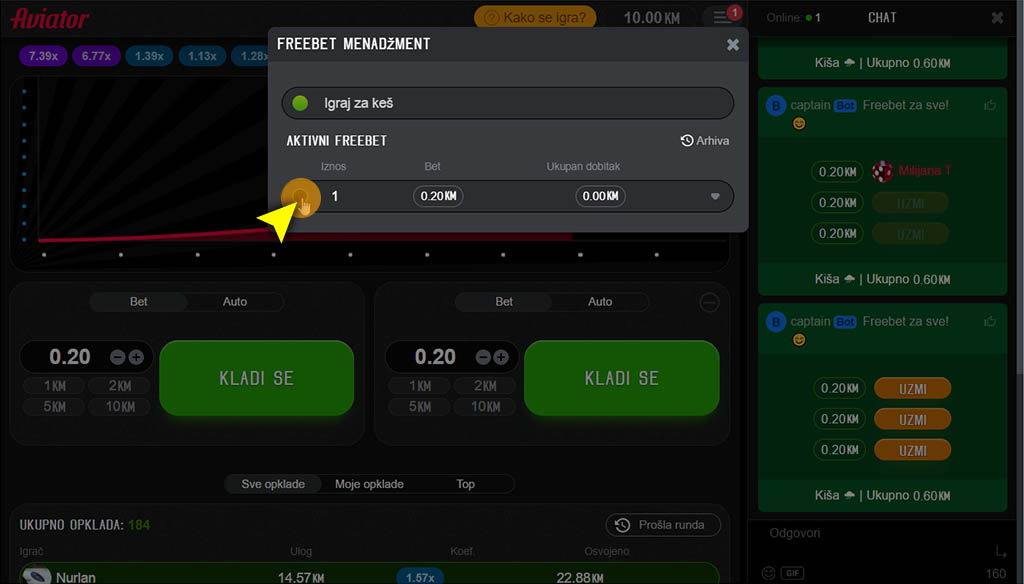Open Prošla runda history
Image resolution: width=1024 pixels, height=584 pixels.
[663, 525]
